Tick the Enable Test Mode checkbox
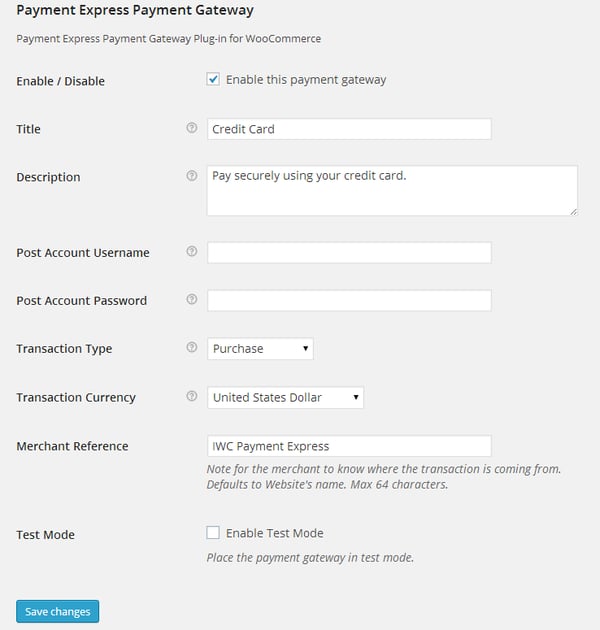This screenshot has height=630, width=600. (x=213, y=533)
